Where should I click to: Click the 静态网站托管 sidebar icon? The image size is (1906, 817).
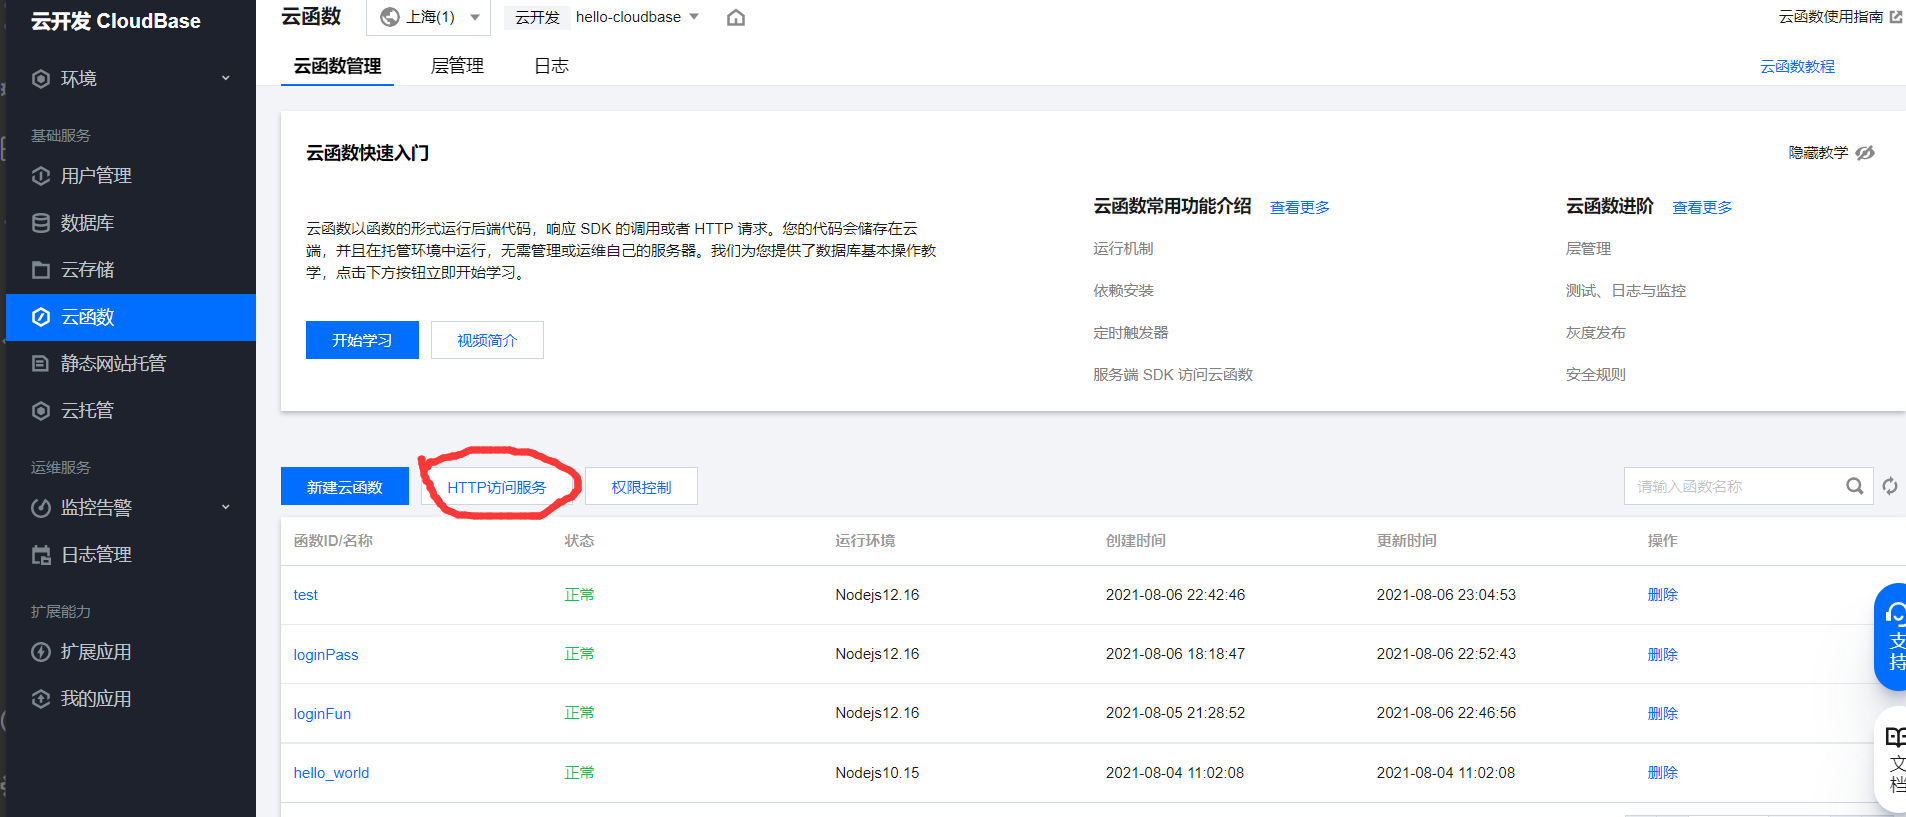pos(41,364)
